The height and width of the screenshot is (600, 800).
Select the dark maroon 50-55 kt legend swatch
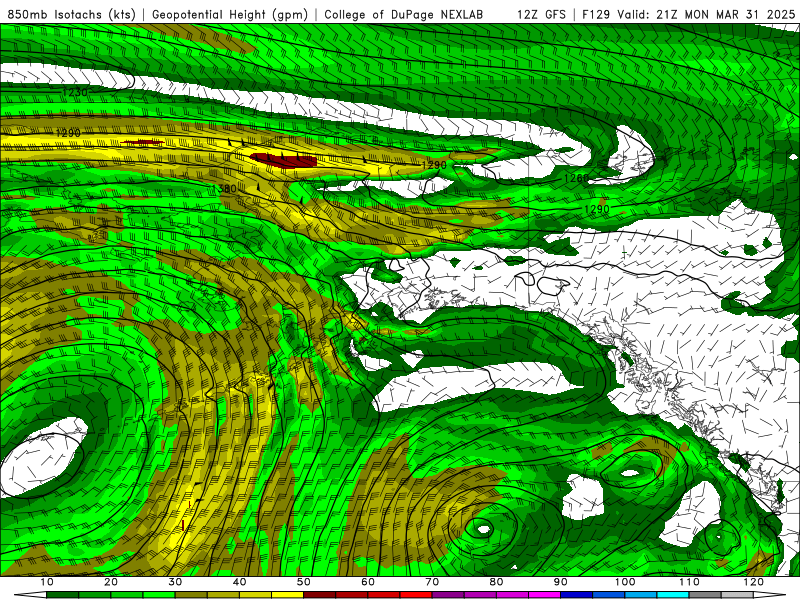(319, 595)
